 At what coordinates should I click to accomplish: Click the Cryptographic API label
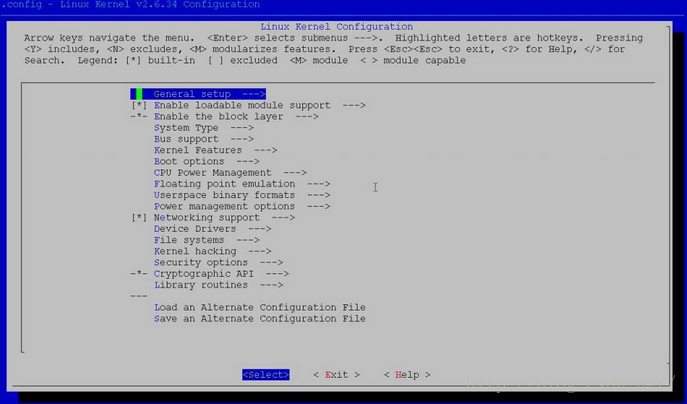click(203, 274)
